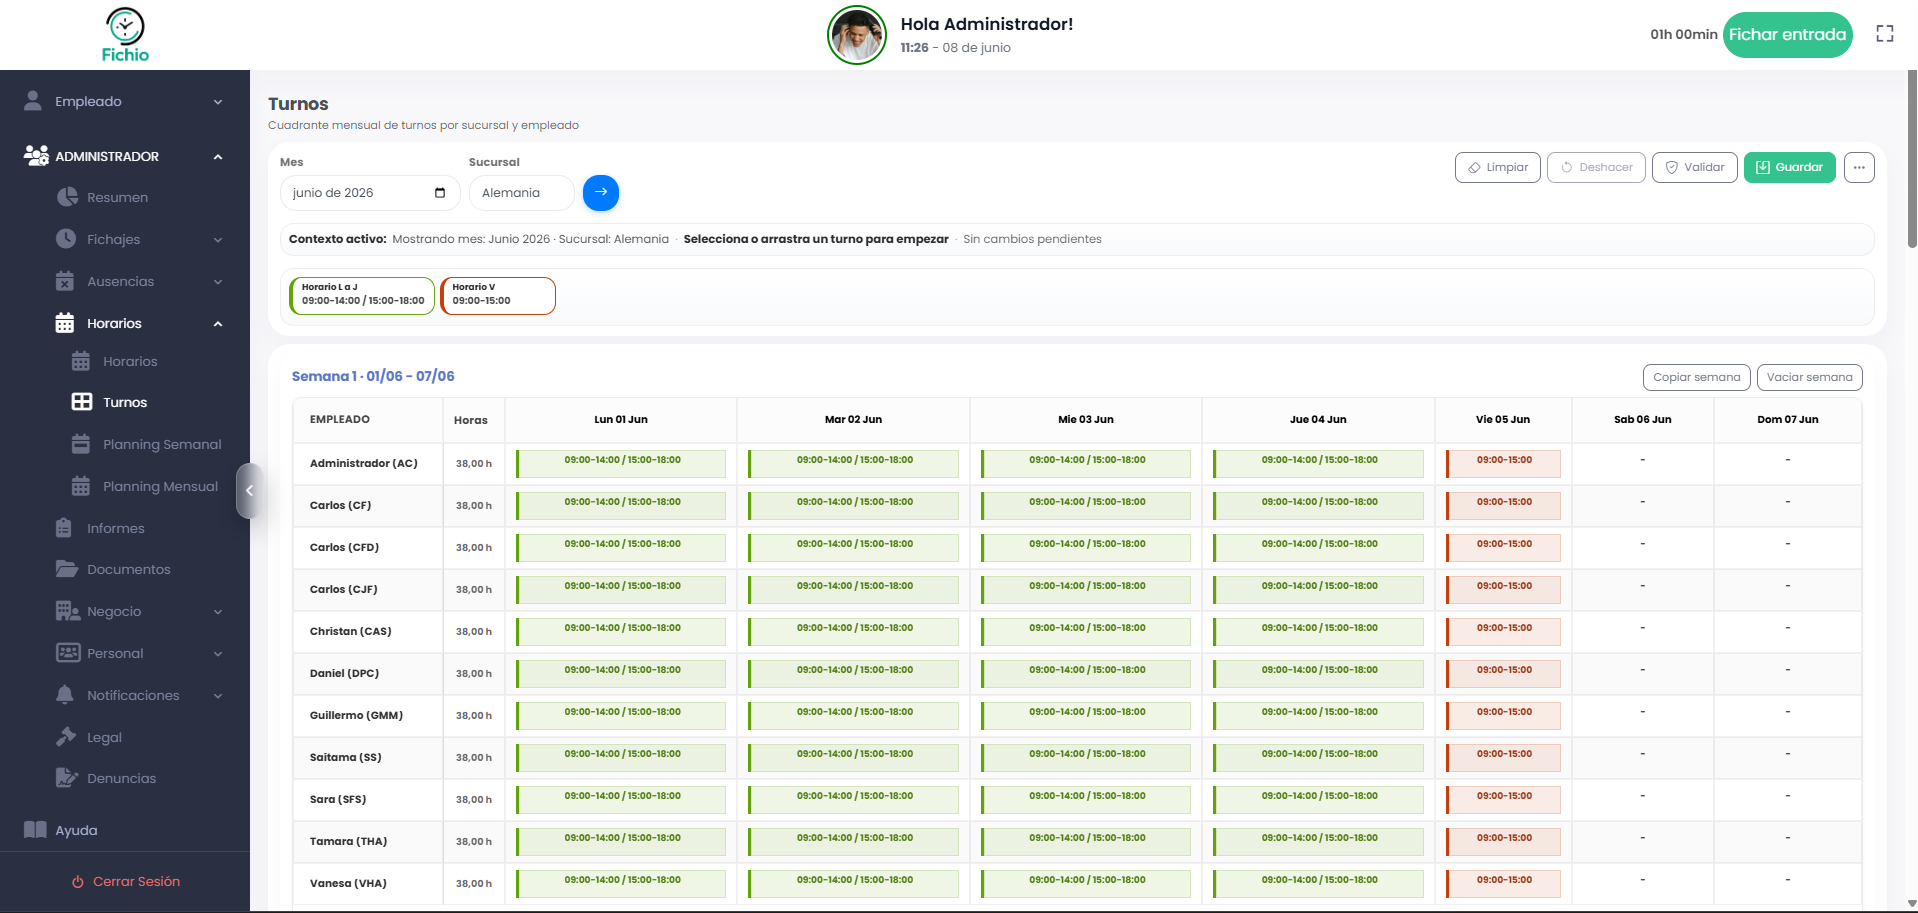Click Vaciar semana button
This screenshot has width=1918, height=913.
click(x=1810, y=377)
